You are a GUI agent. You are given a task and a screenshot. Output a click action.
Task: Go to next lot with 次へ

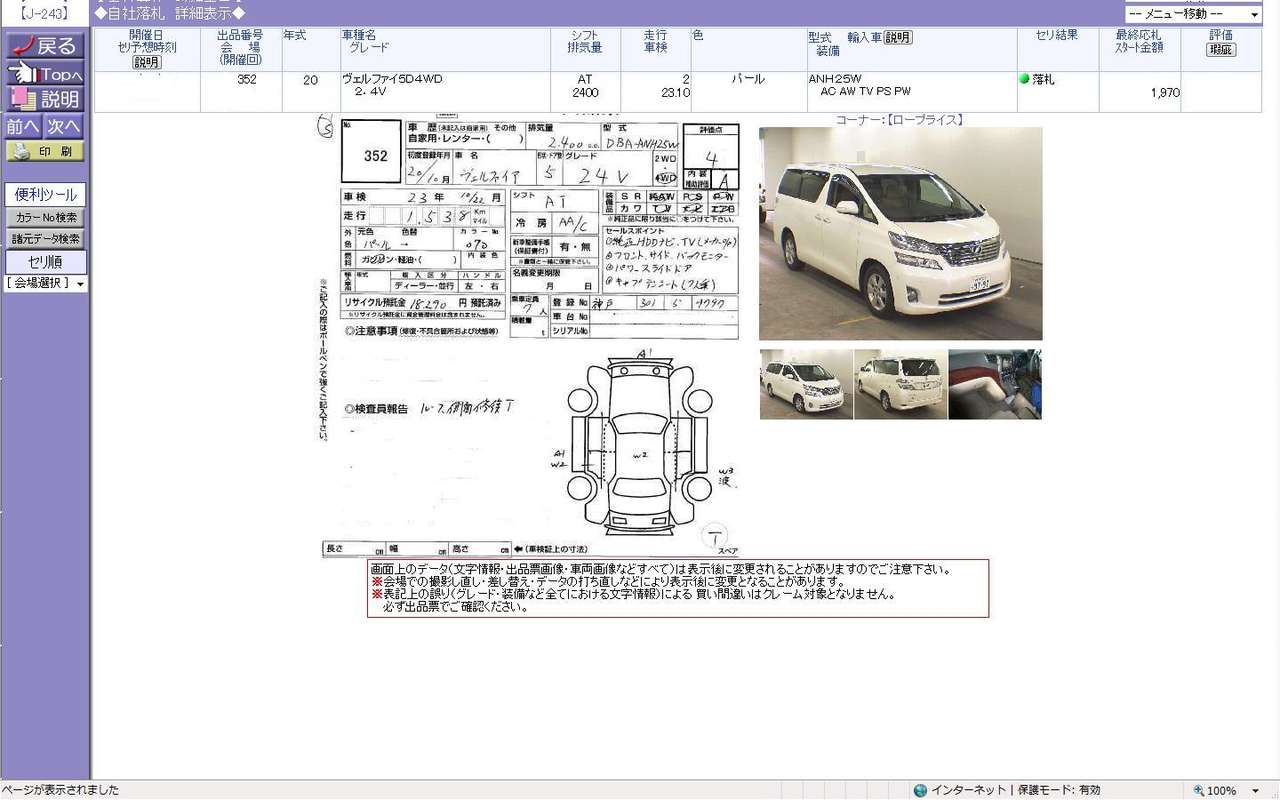coord(63,126)
